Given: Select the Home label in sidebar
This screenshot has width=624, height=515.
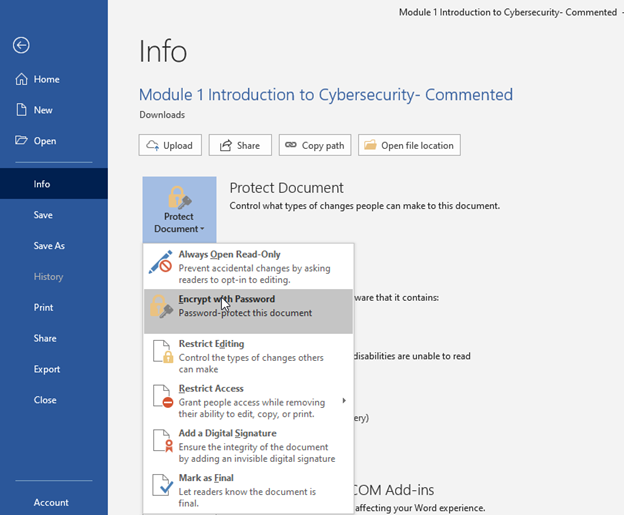Looking at the screenshot, I should coord(47,79).
